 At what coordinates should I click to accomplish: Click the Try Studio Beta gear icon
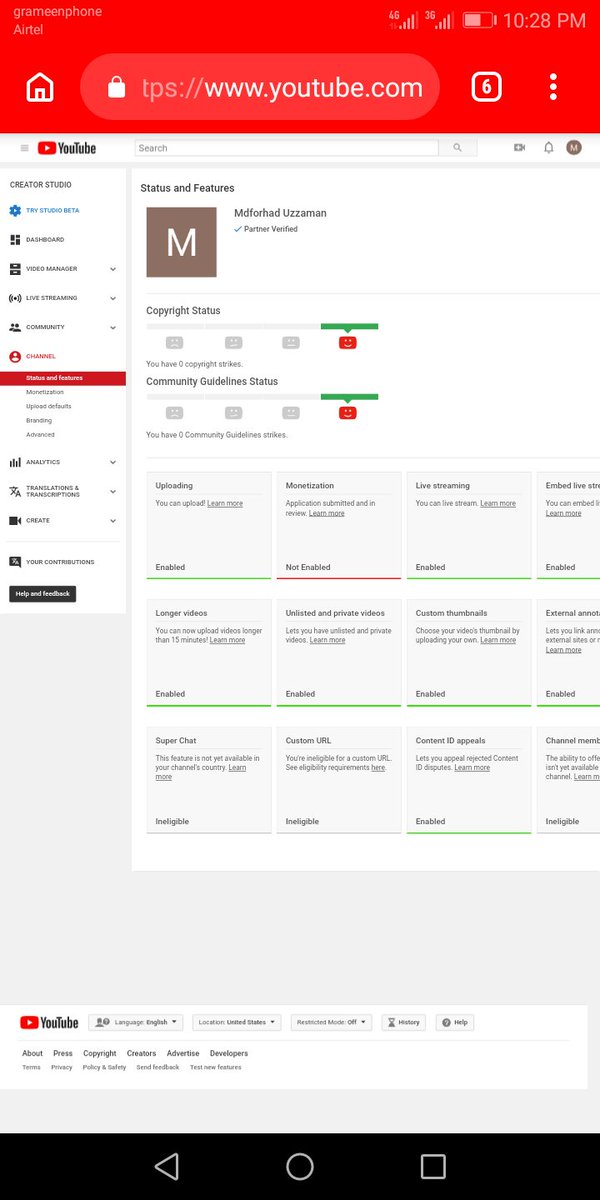(15, 211)
